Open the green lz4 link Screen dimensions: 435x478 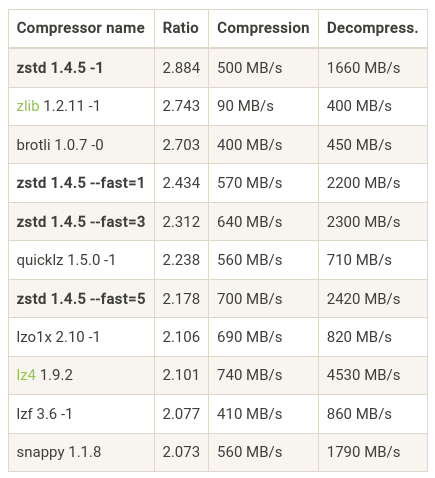tap(26, 375)
